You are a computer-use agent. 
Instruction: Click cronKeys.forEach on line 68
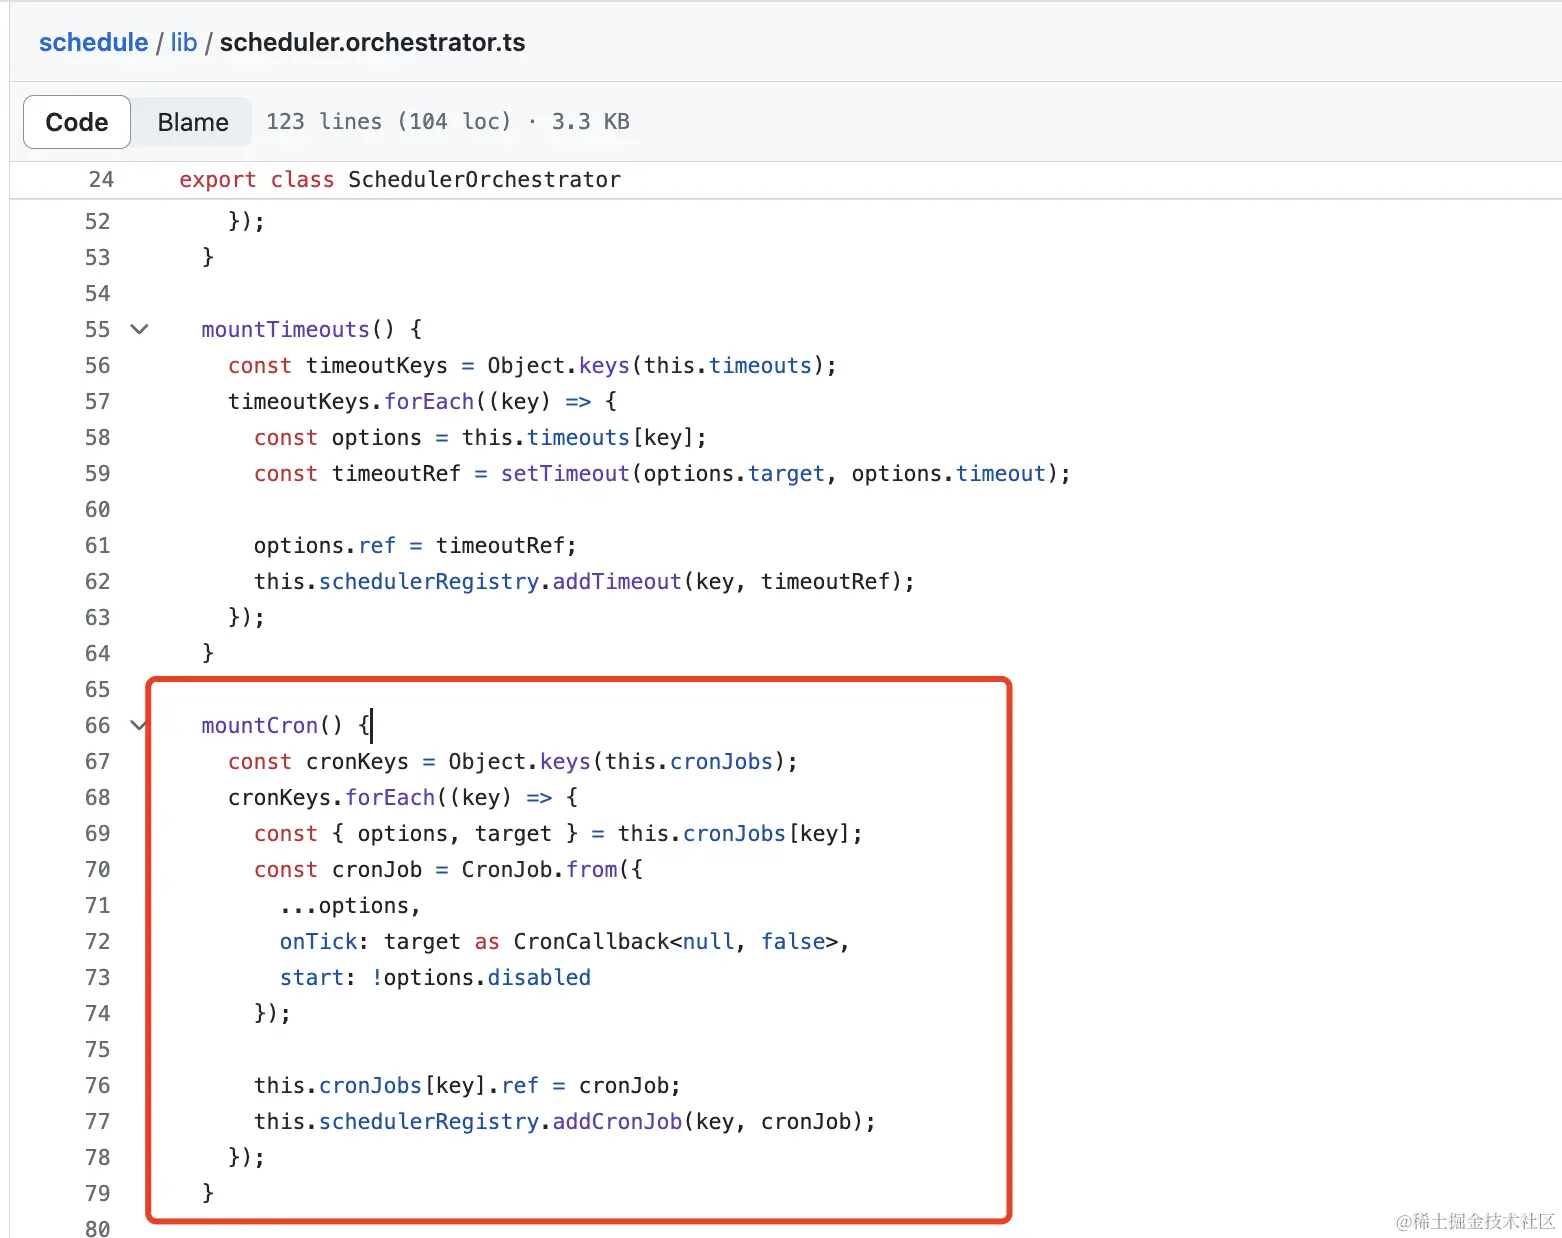point(331,797)
